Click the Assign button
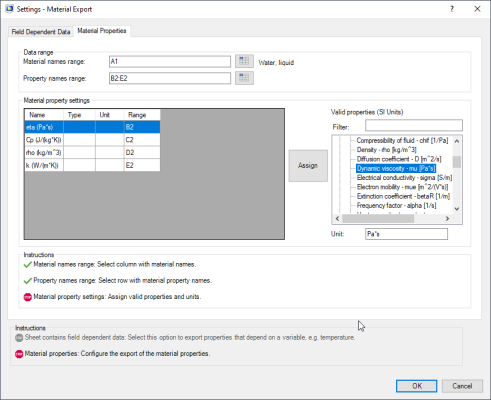 308,166
